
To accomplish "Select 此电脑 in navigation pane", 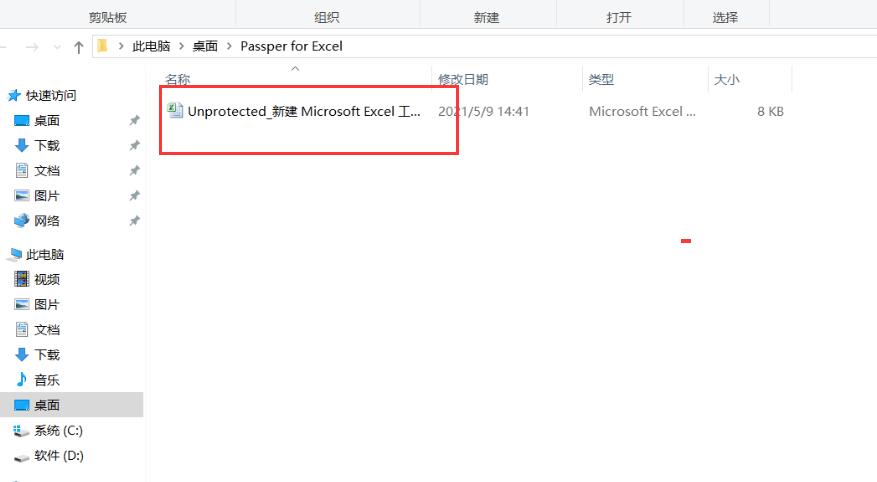I will coord(45,254).
